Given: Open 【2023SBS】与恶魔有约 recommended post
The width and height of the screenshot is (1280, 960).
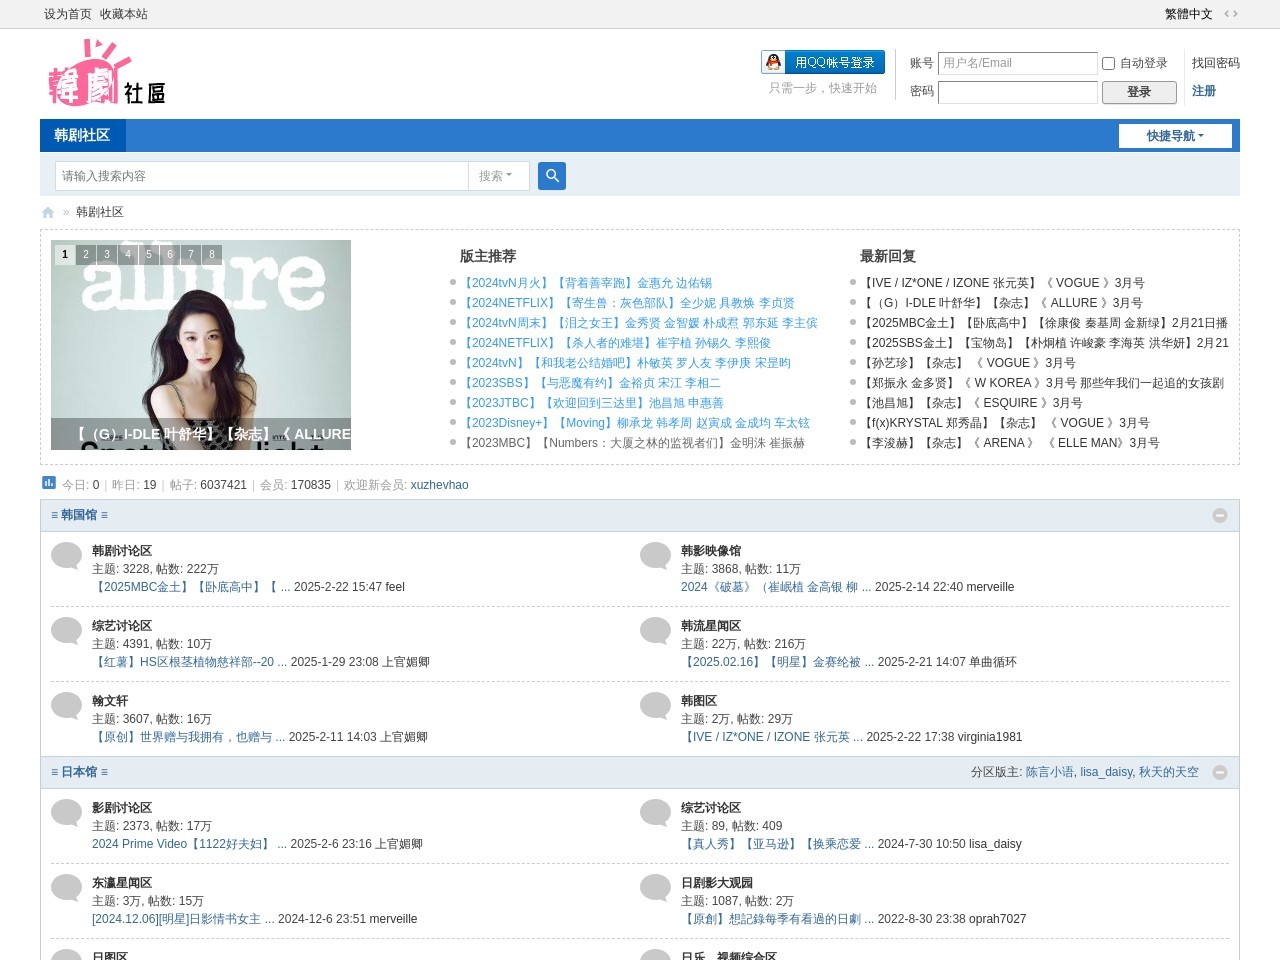Looking at the screenshot, I should coord(590,383).
